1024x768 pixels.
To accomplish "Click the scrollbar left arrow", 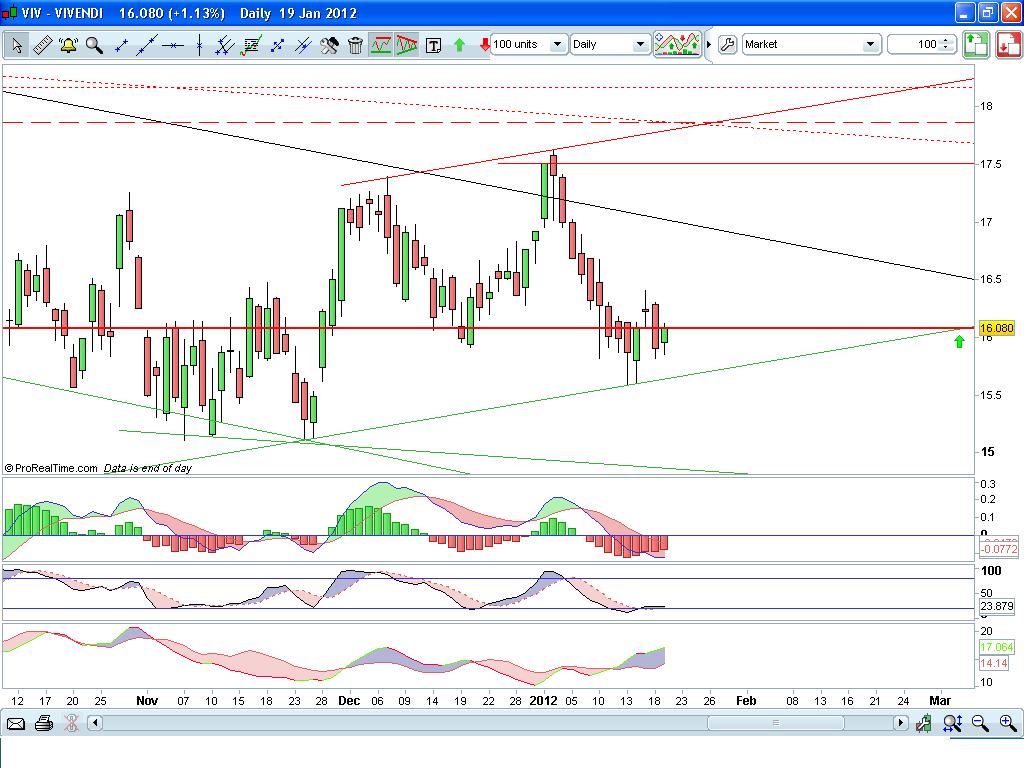I will click(95, 723).
